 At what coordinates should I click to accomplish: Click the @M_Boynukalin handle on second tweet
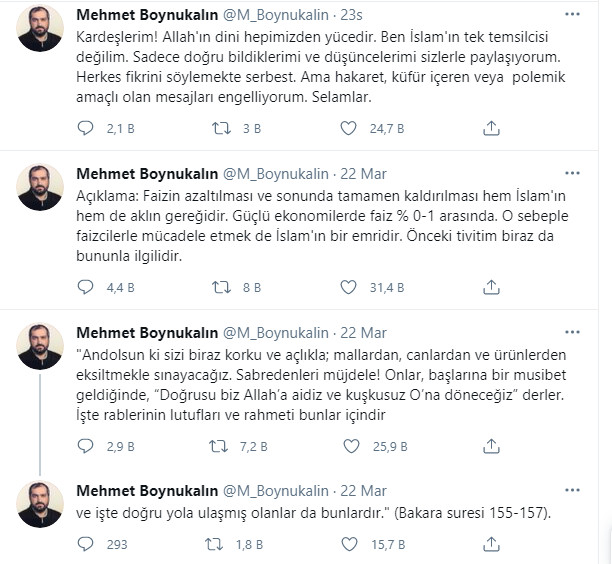274,171
